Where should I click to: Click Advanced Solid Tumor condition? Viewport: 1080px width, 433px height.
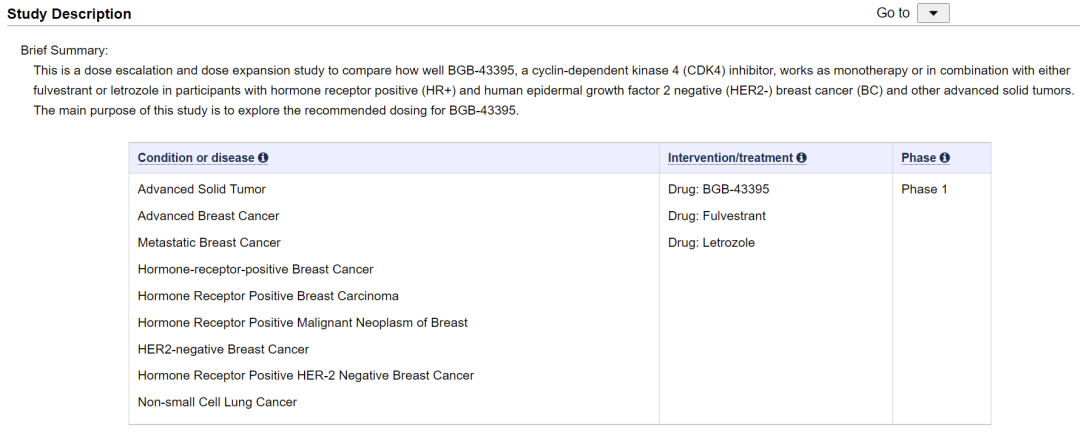tap(201, 189)
